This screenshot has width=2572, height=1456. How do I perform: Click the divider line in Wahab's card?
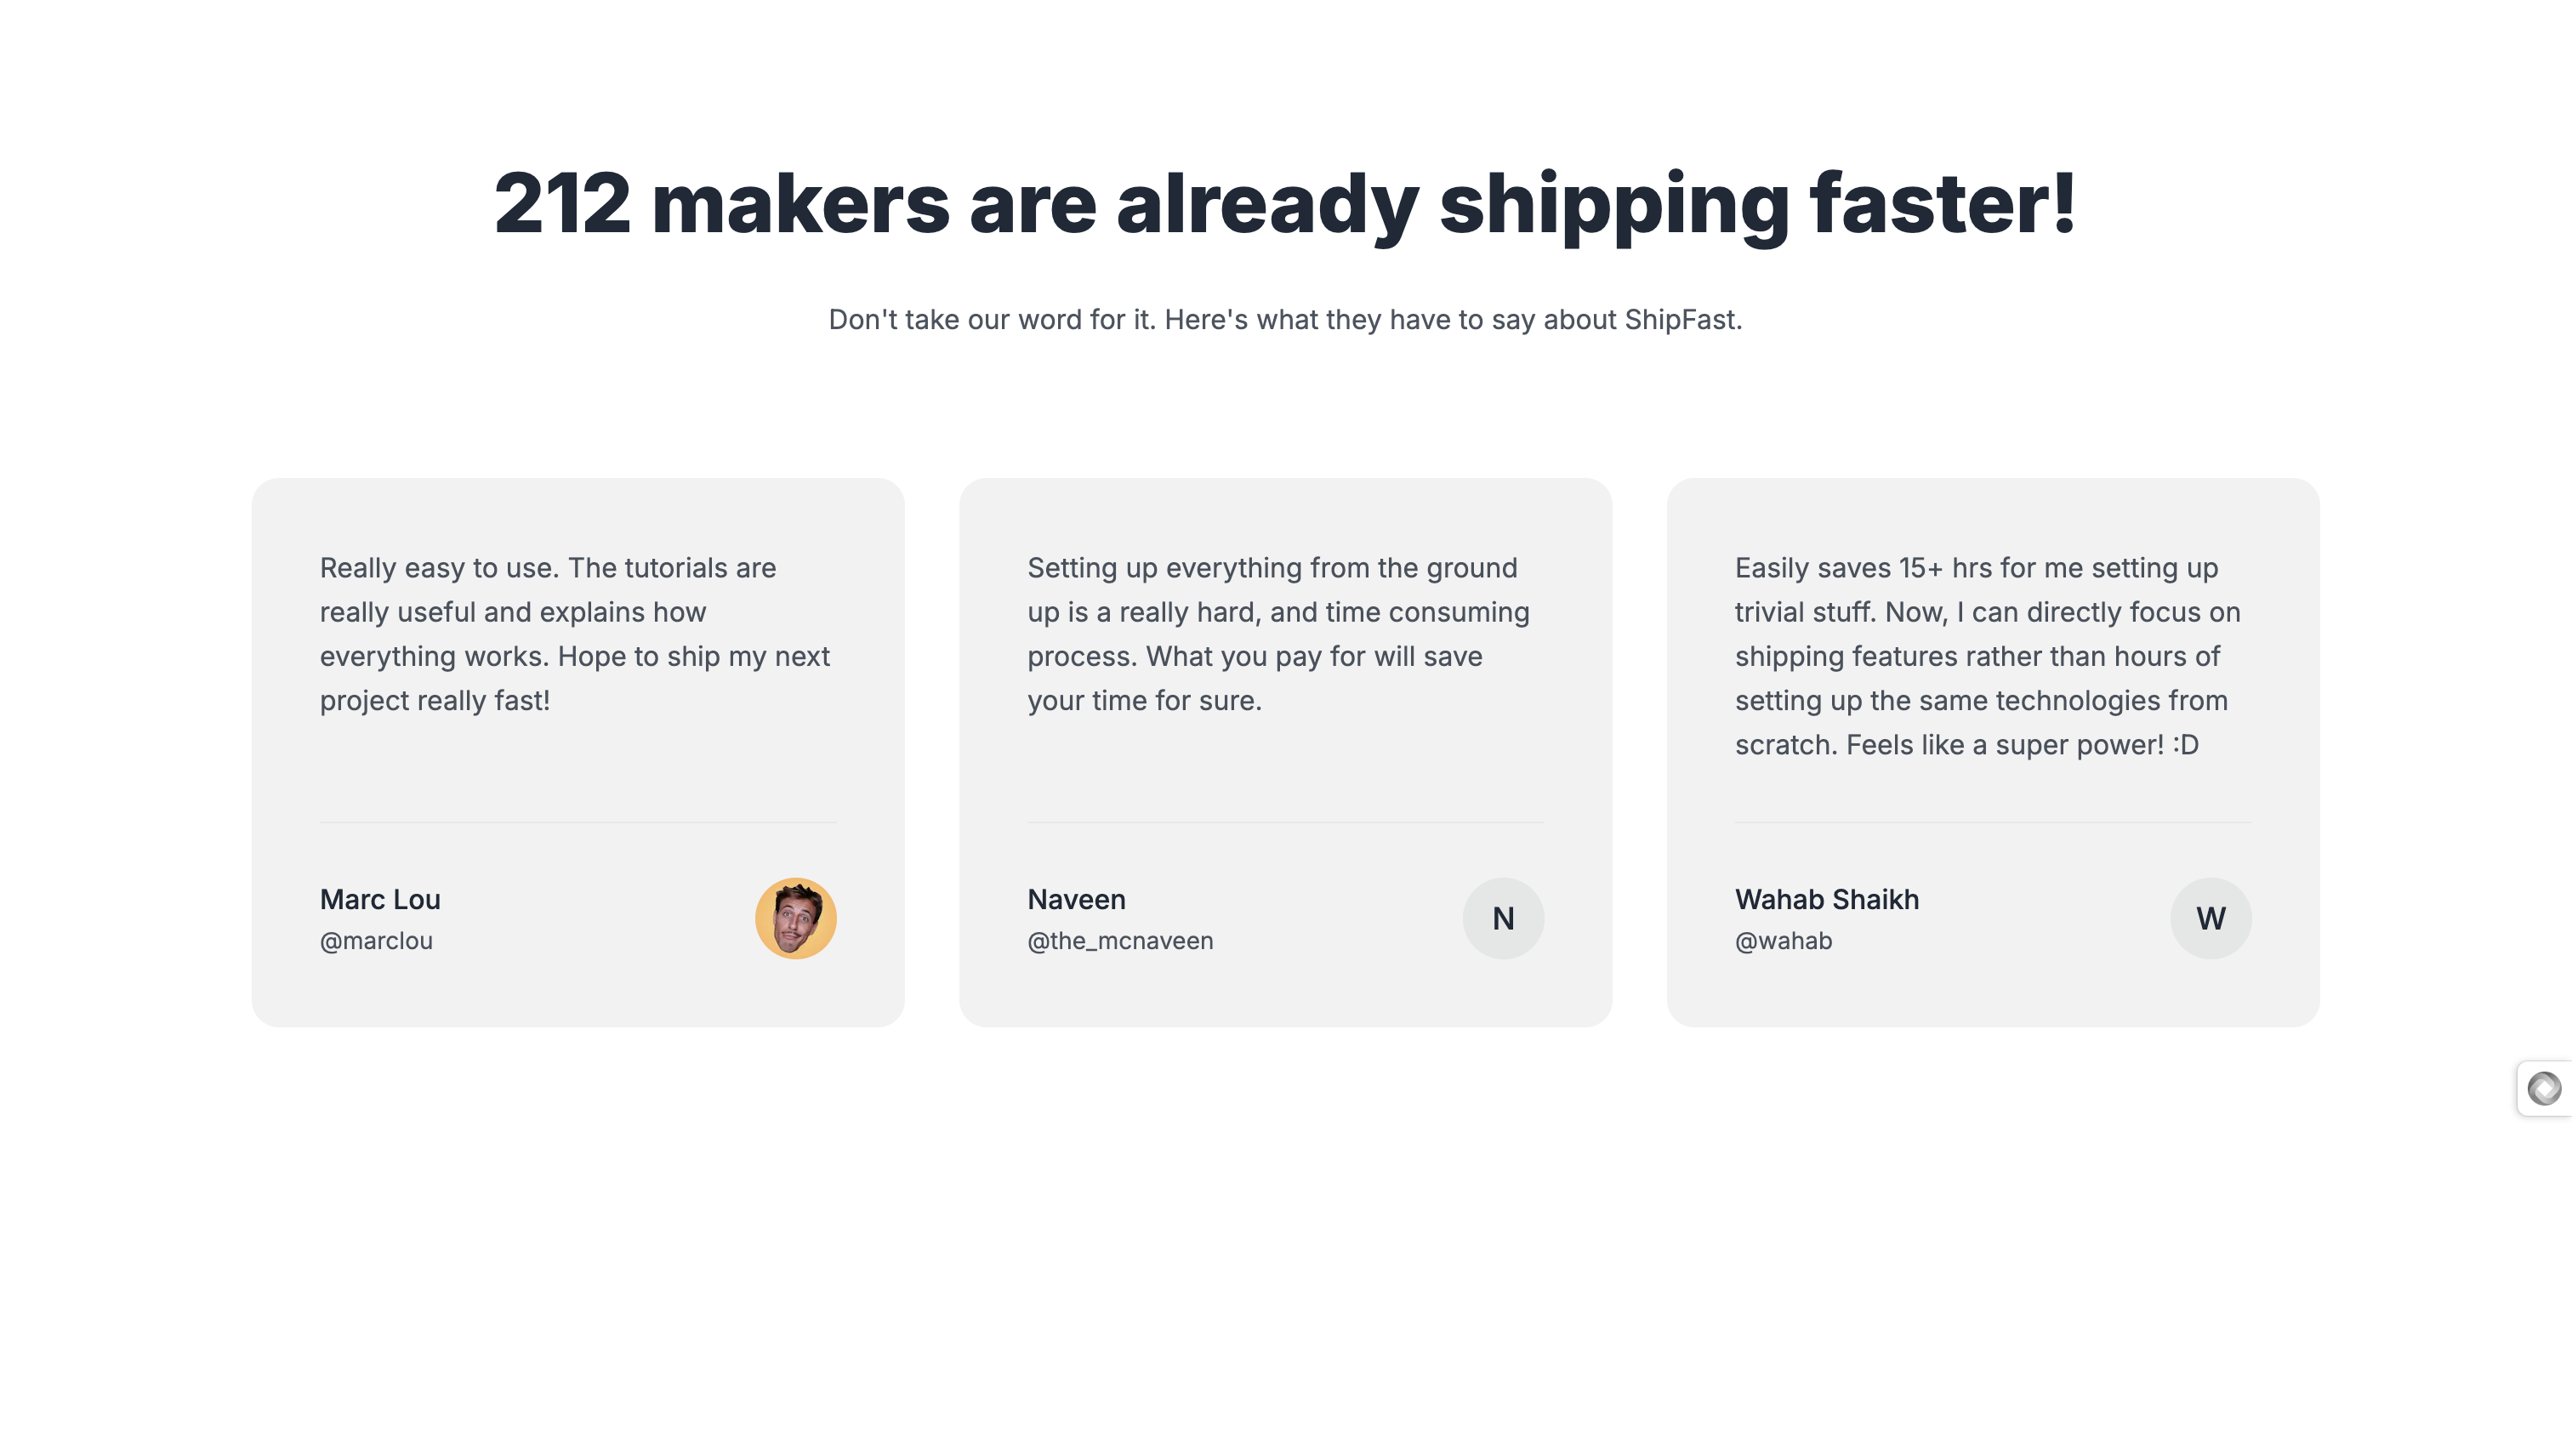[1993, 822]
